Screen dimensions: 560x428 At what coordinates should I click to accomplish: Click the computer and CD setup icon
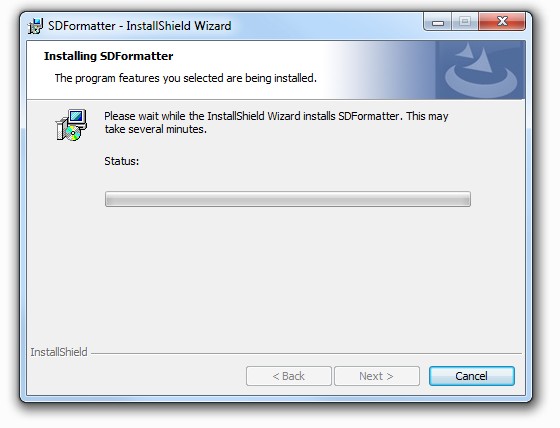point(71,125)
